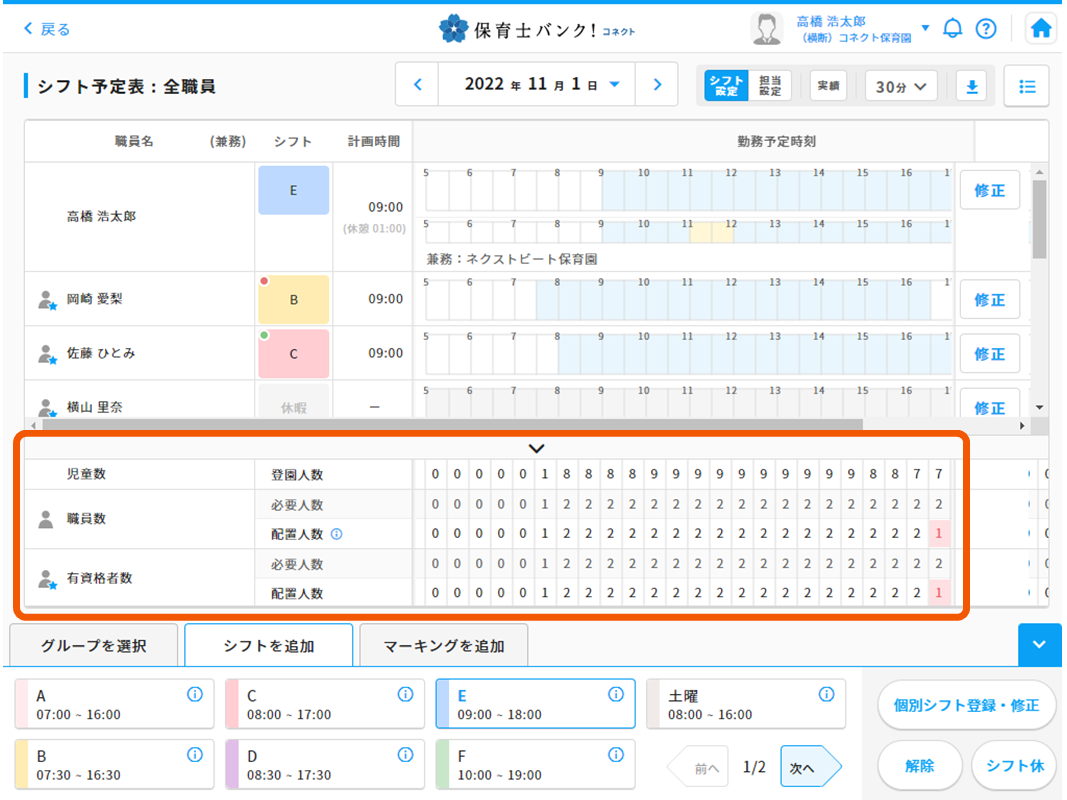This screenshot has width=1067, height=800.
Task: Switch to 担当設定 mode
Action: click(769, 86)
